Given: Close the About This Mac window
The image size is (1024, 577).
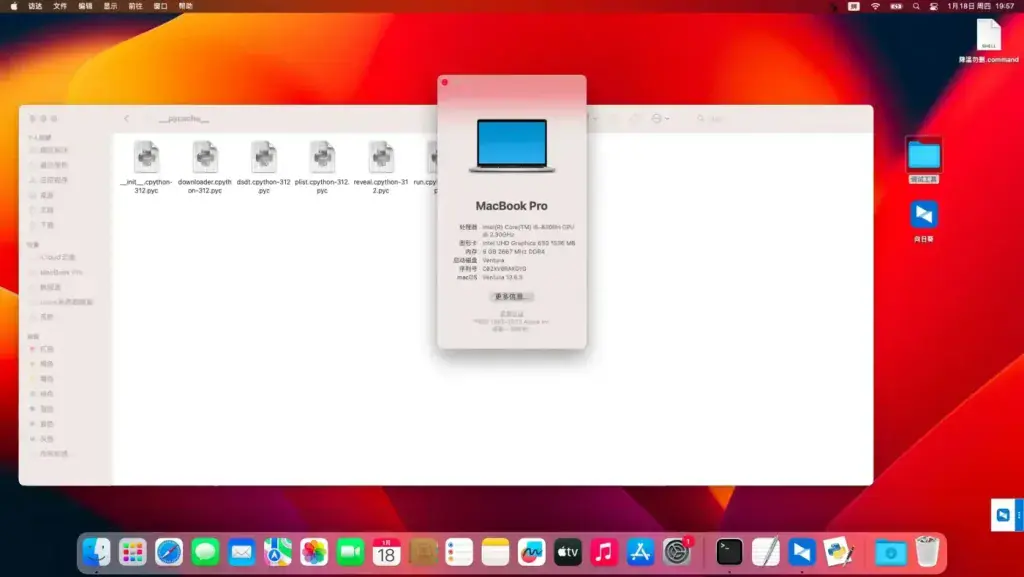Looking at the screenshot, I should 445,82.
